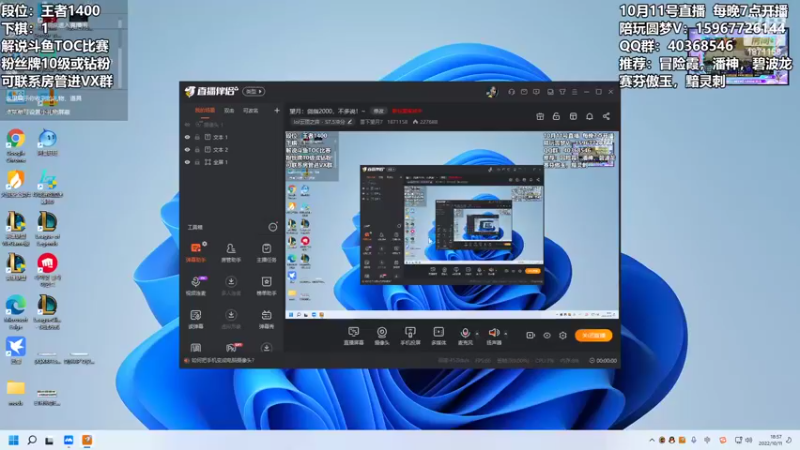This screenshot has width=800, height=450.
Task: Add 摄像头 camera source
Action: click(382, 336)
